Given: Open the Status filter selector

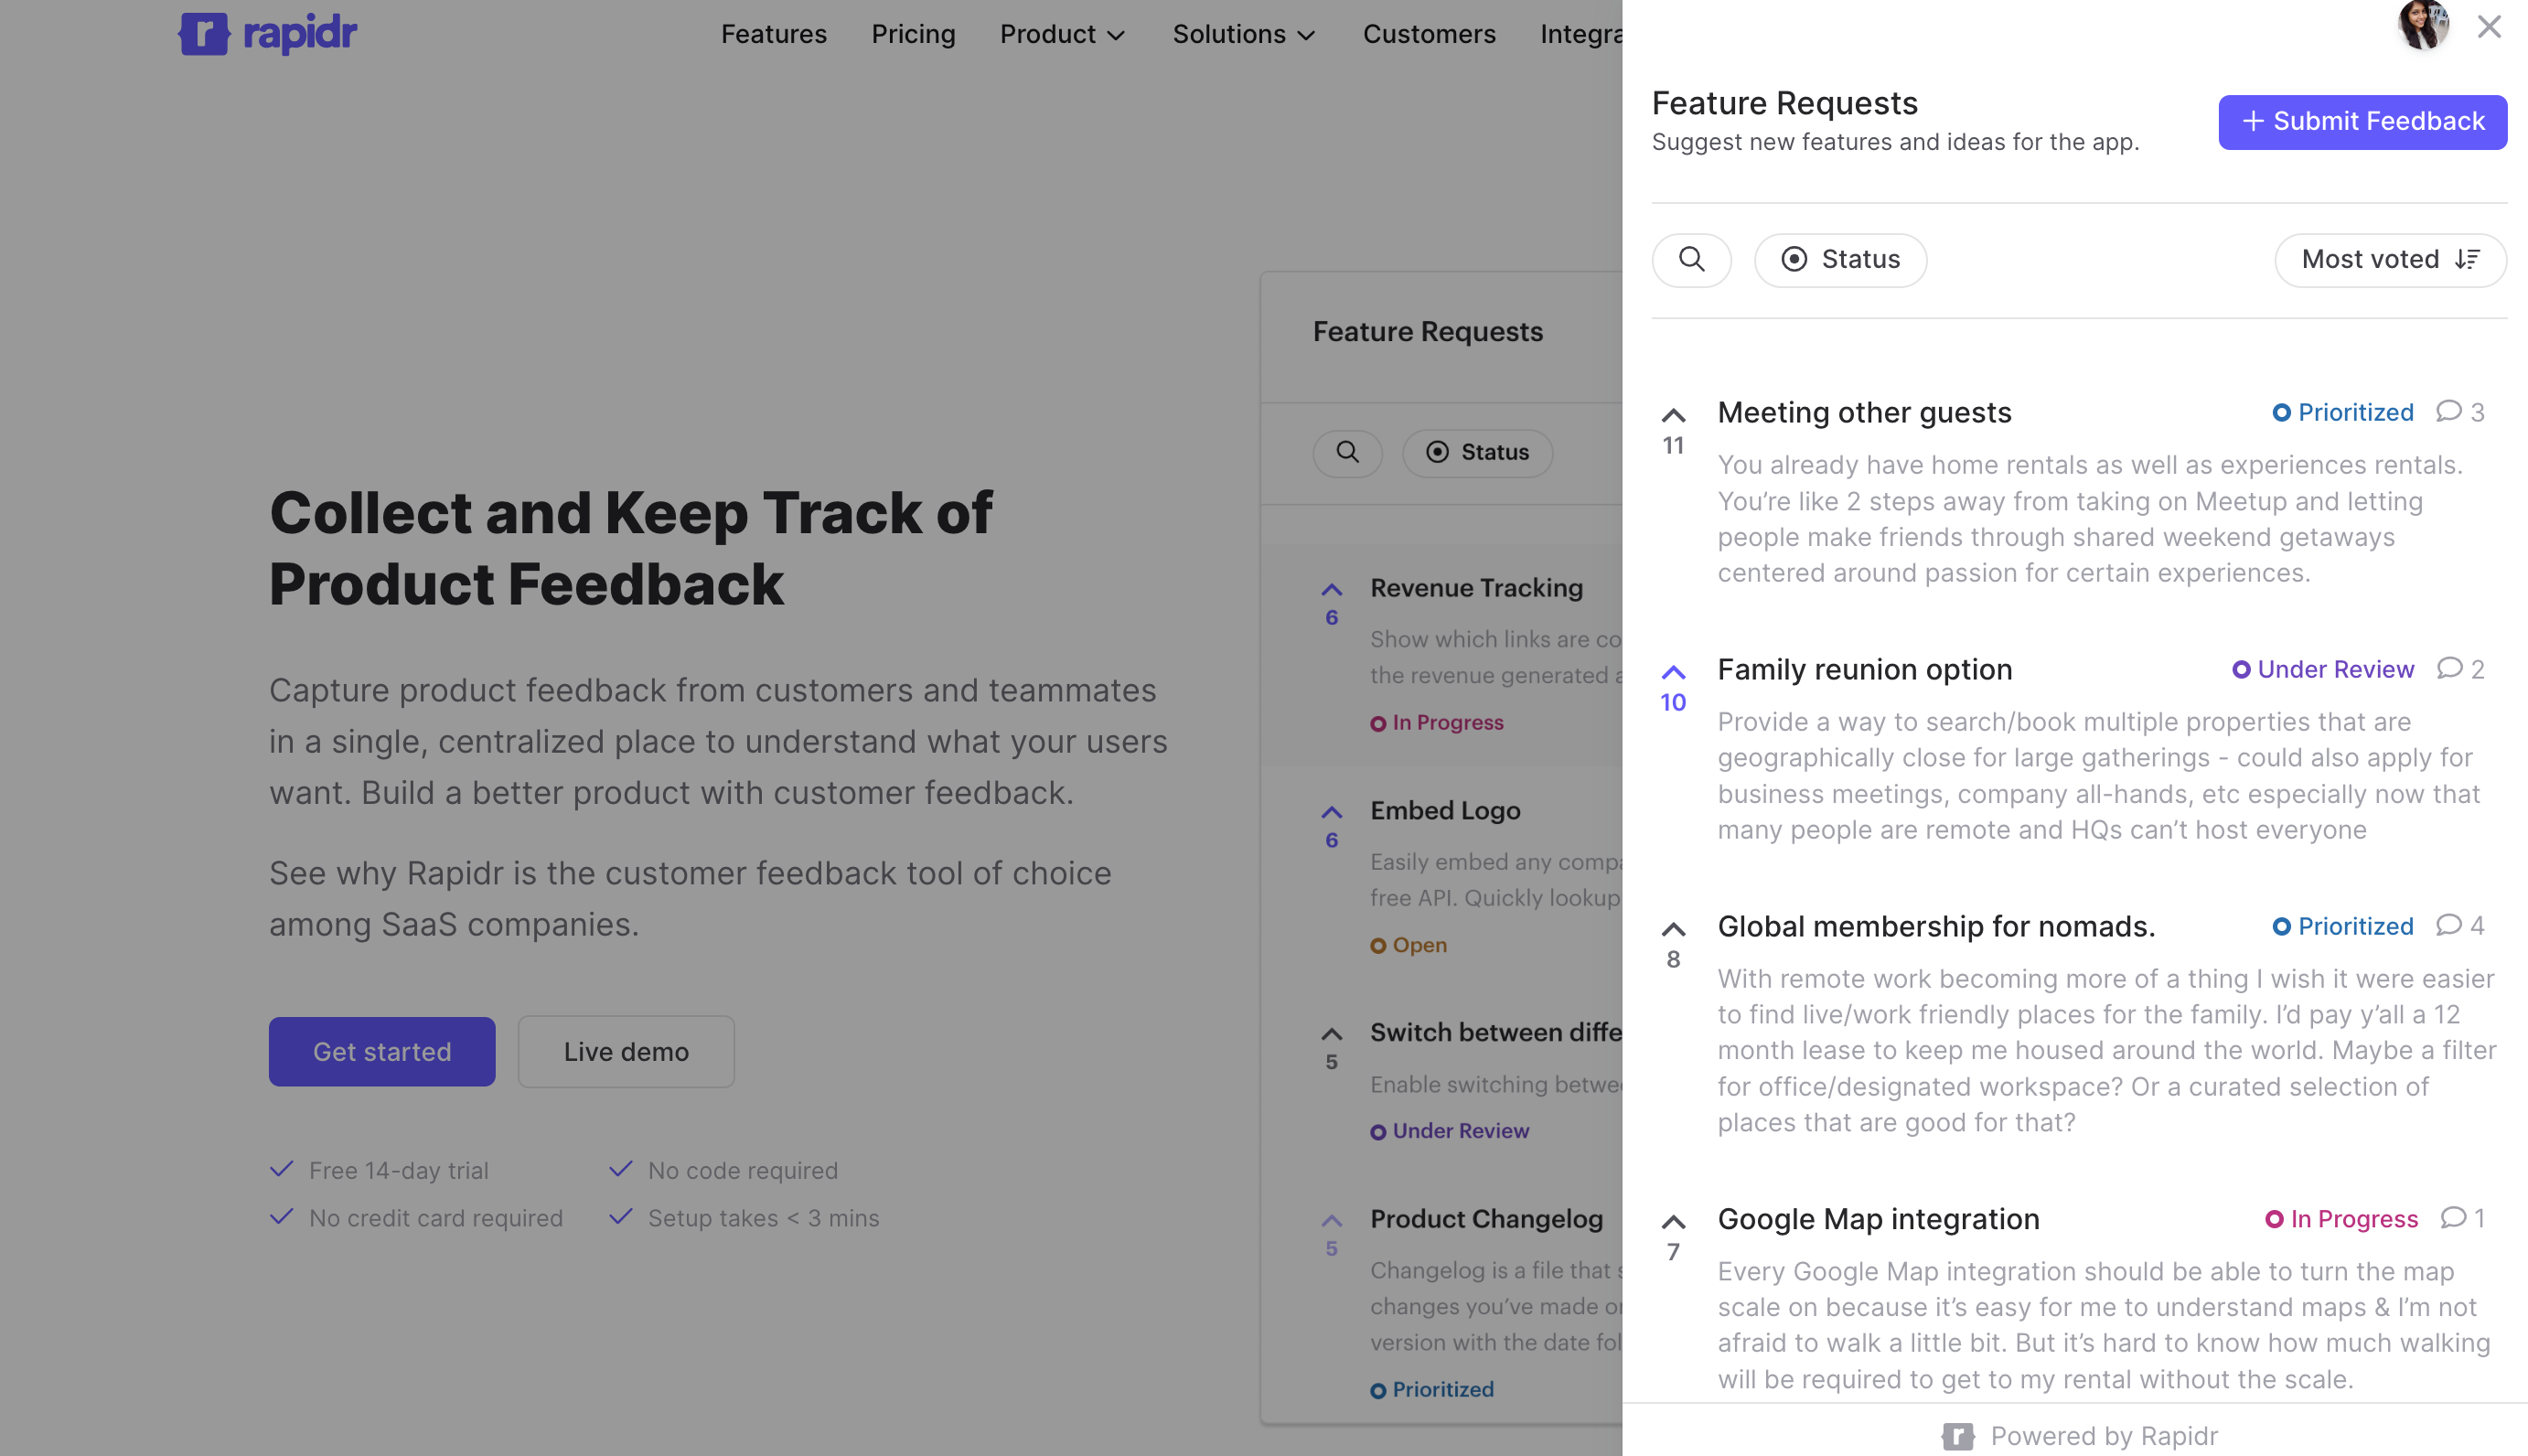Looking at the screenshot, I should pyautogui.click(x=1840, y=260).
